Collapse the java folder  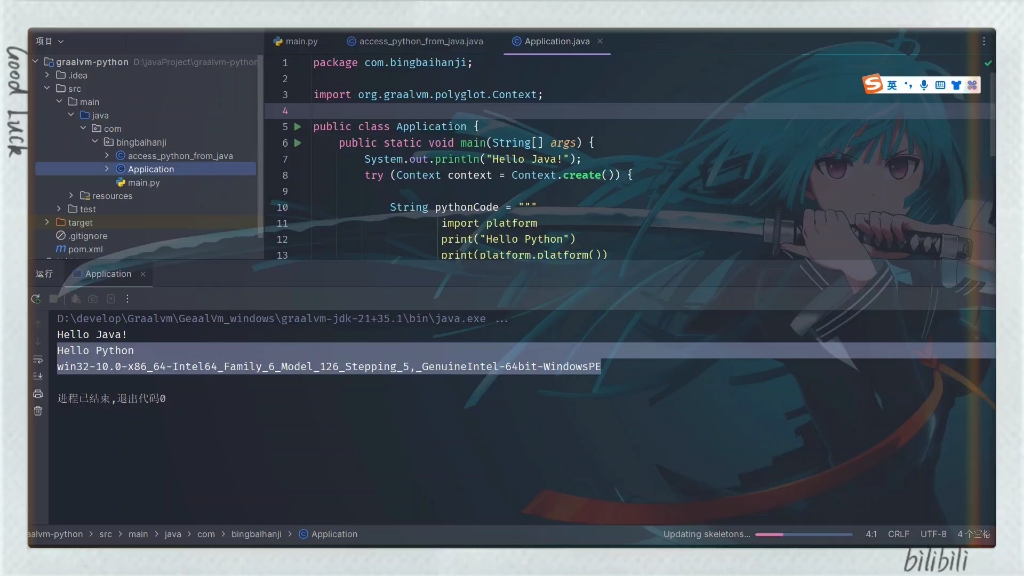[x=71, y=115]
